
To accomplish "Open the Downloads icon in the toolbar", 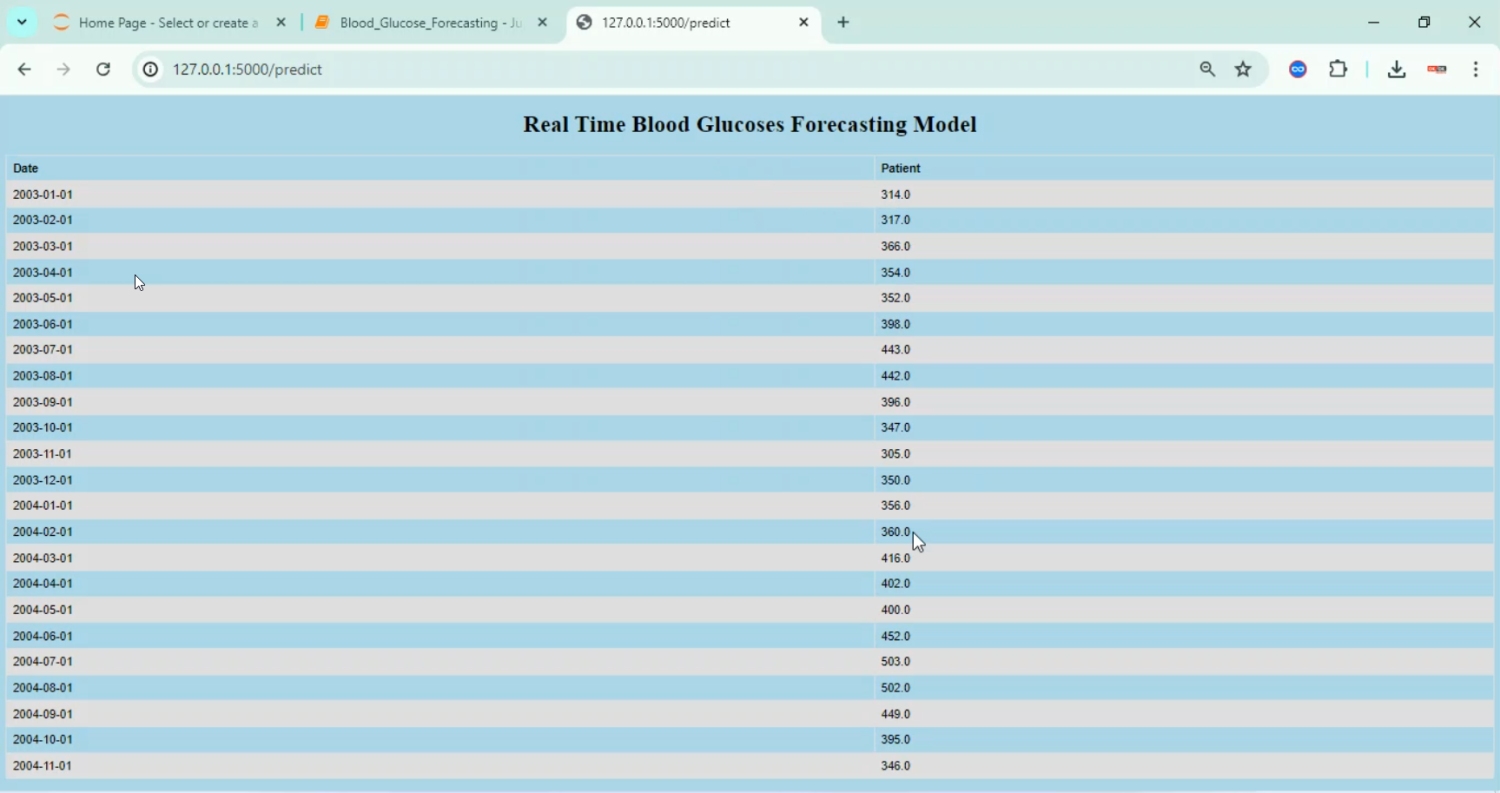I will [1396, 69].
